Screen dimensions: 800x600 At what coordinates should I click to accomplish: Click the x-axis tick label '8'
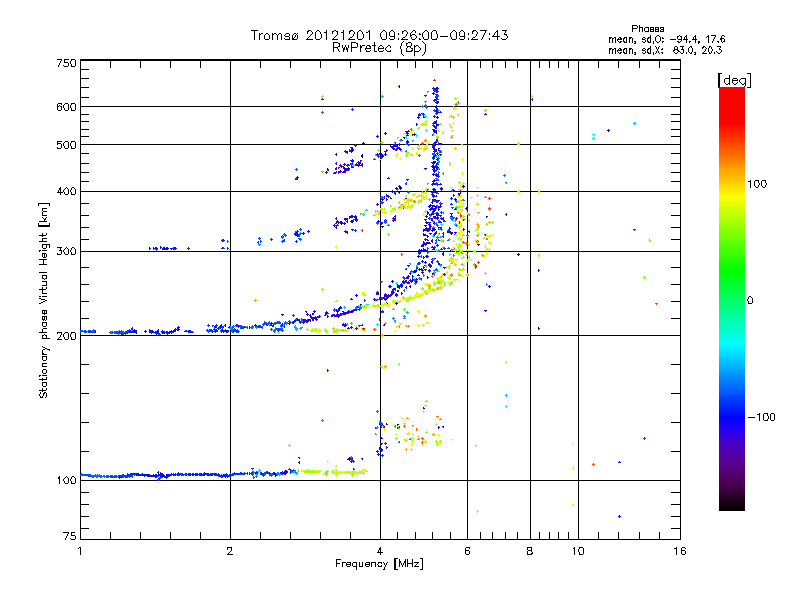click(530, 551)
